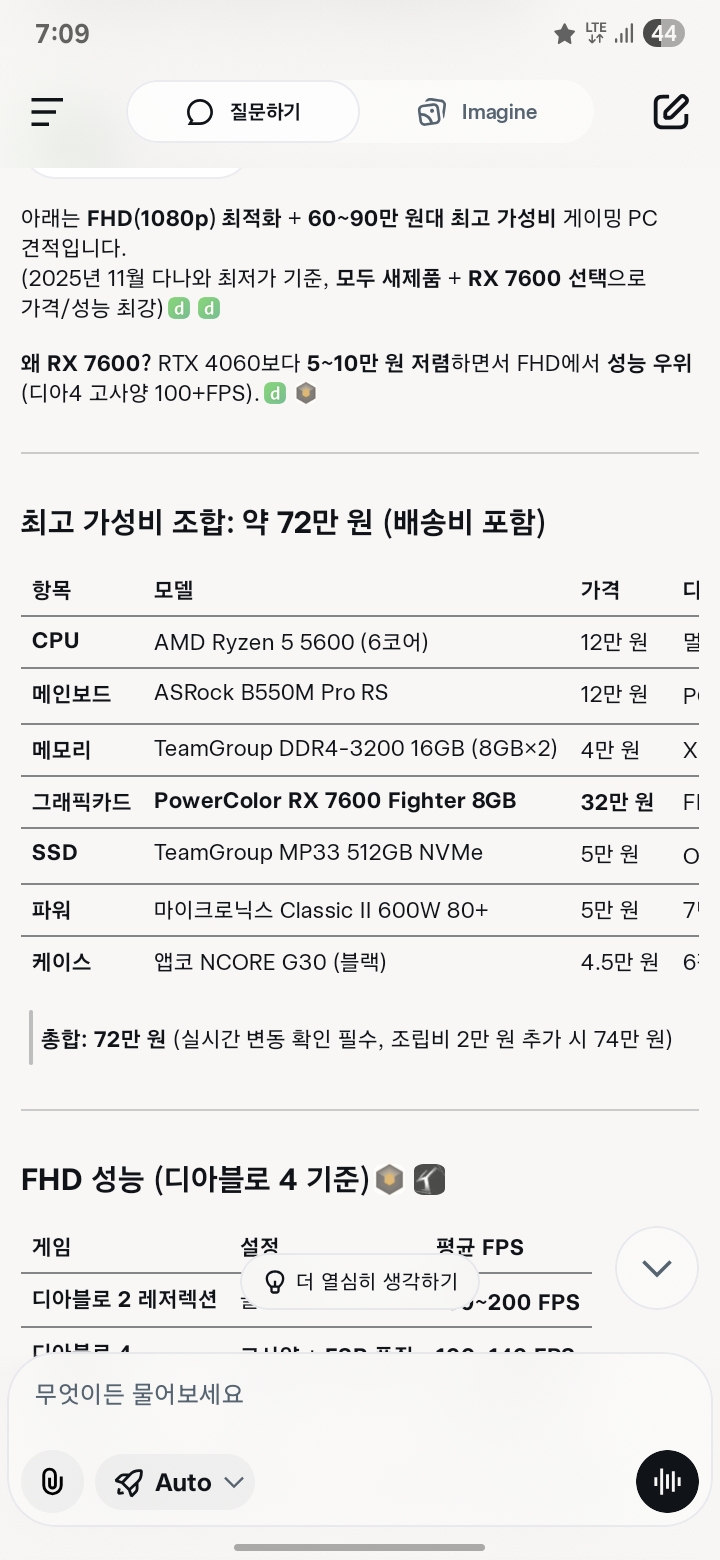Tap the battery 44 status indicator

(664, 33)
